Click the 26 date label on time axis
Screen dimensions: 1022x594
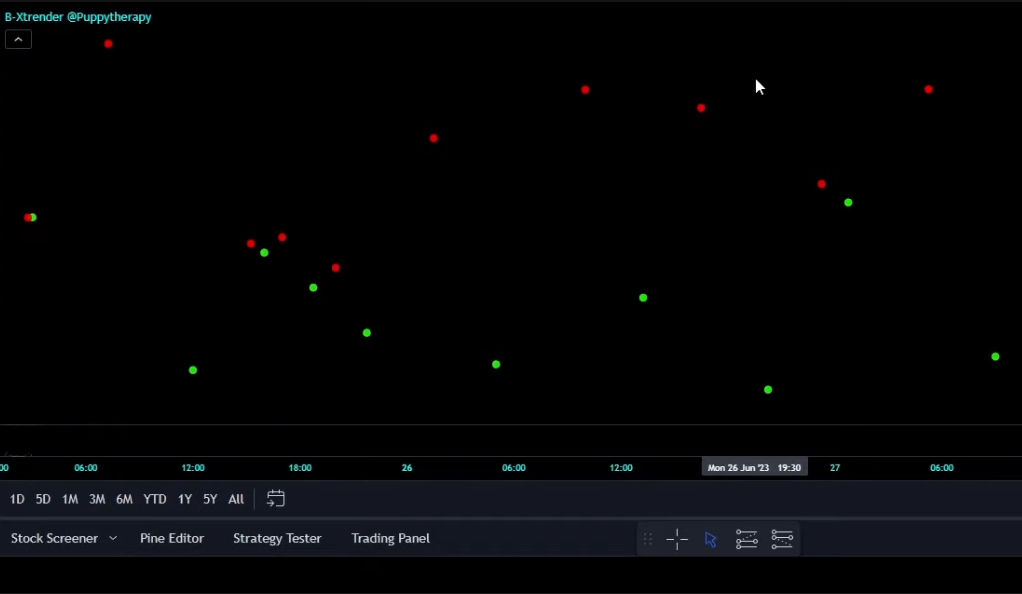[x=407, y=468]
